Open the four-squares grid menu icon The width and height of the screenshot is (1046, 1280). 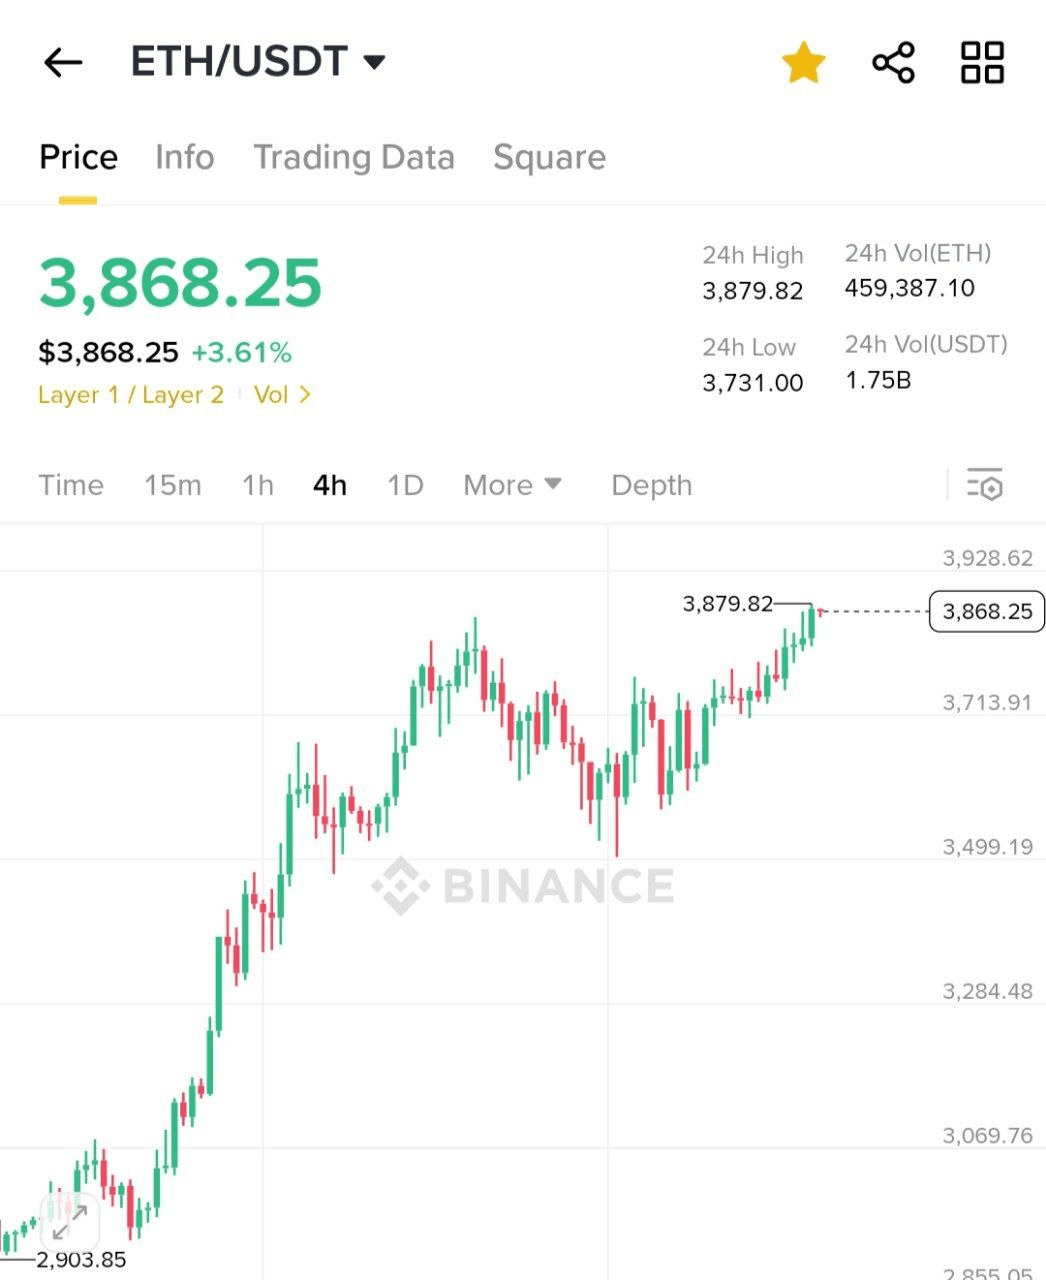click(982, 63)
